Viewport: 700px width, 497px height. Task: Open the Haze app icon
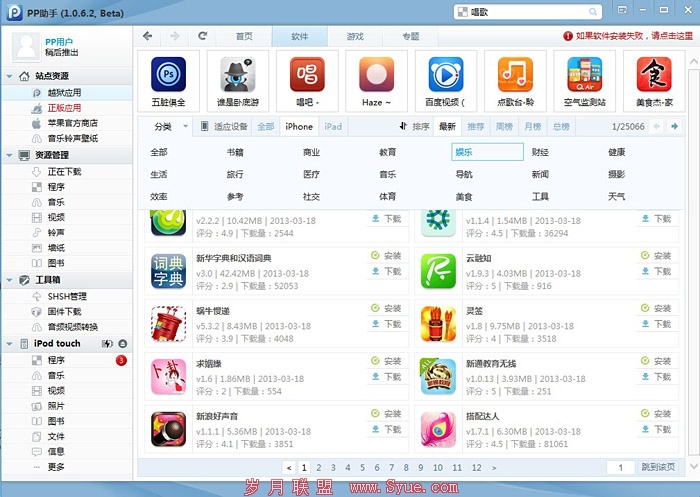[376, 74]
